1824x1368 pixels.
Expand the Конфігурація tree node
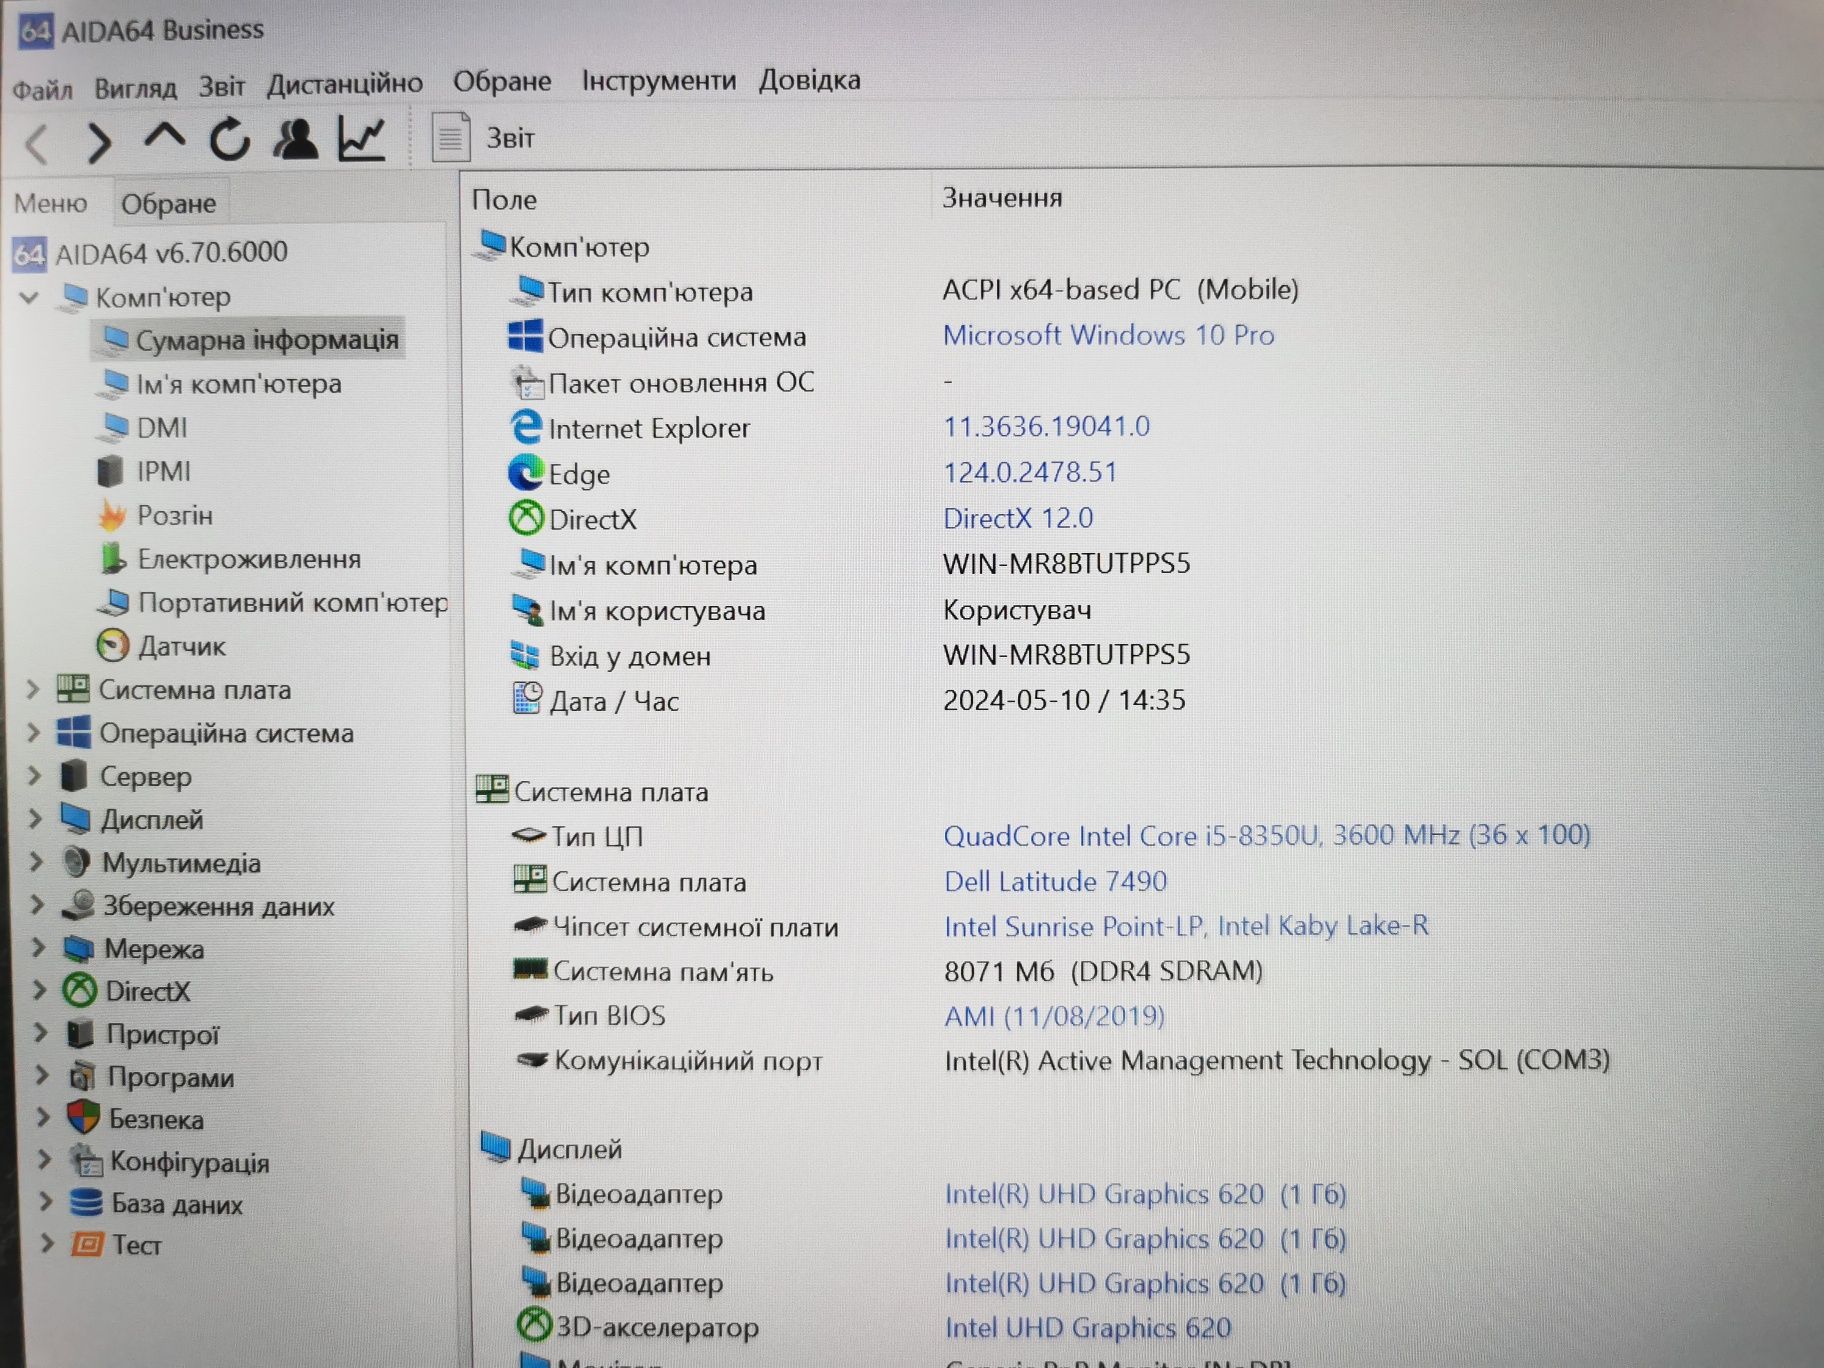click(43, 1159)
